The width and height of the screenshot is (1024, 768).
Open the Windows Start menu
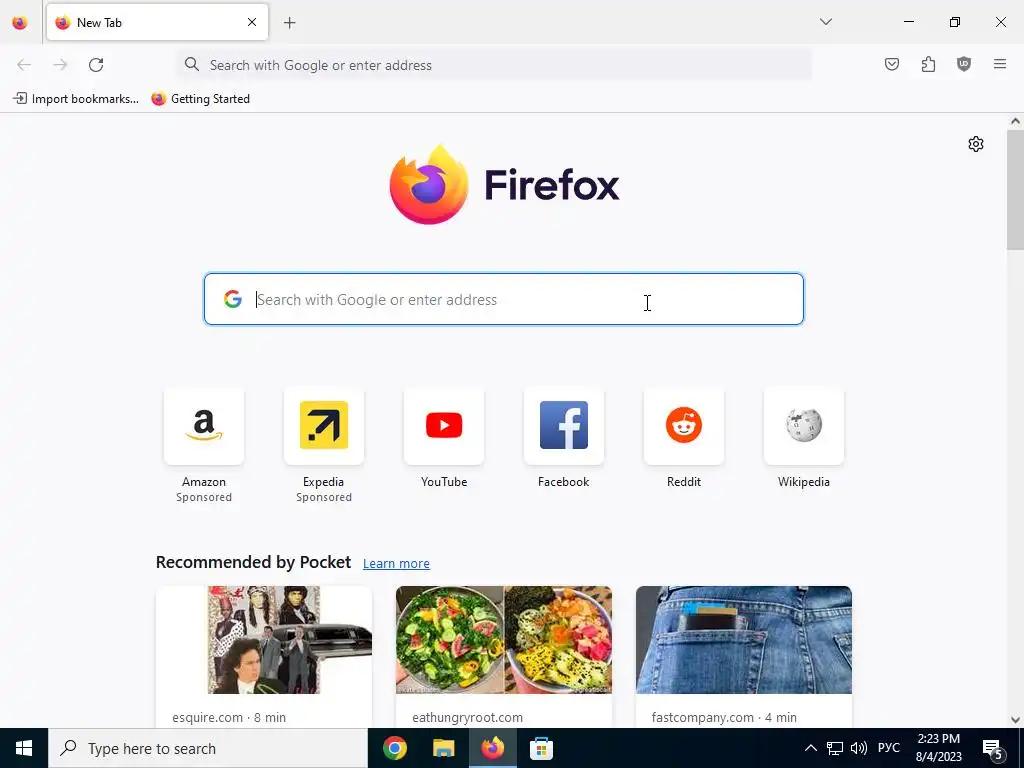(24, 748)
